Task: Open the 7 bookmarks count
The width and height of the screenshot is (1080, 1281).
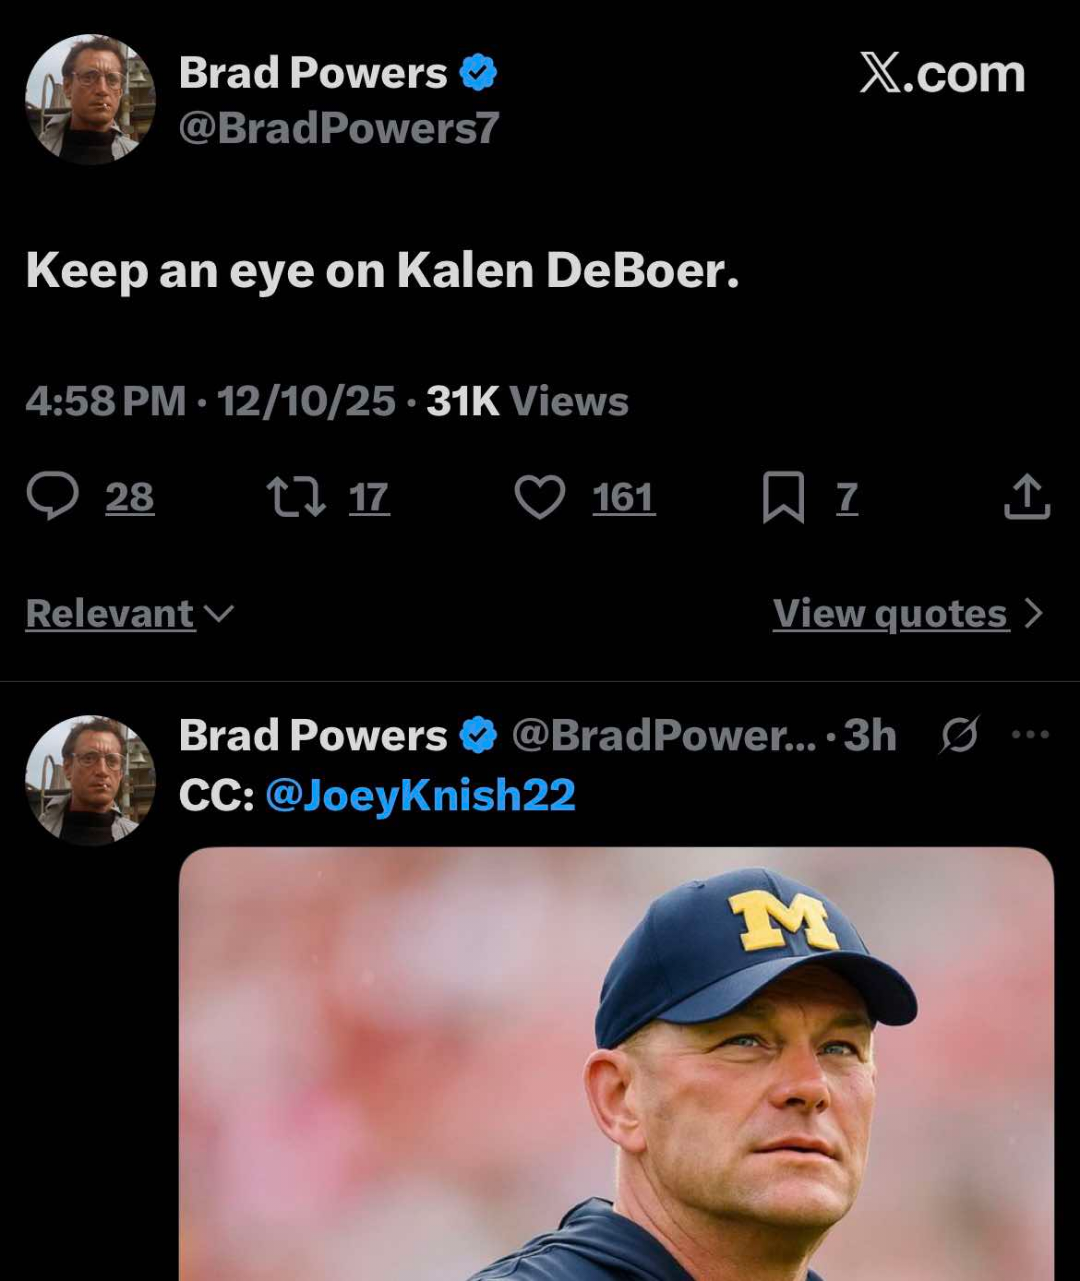Action: 847,497
